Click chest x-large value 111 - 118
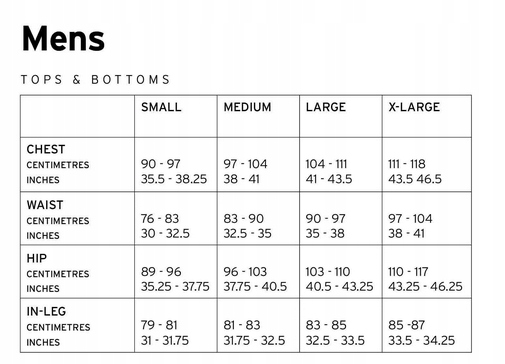 [407, 164]
